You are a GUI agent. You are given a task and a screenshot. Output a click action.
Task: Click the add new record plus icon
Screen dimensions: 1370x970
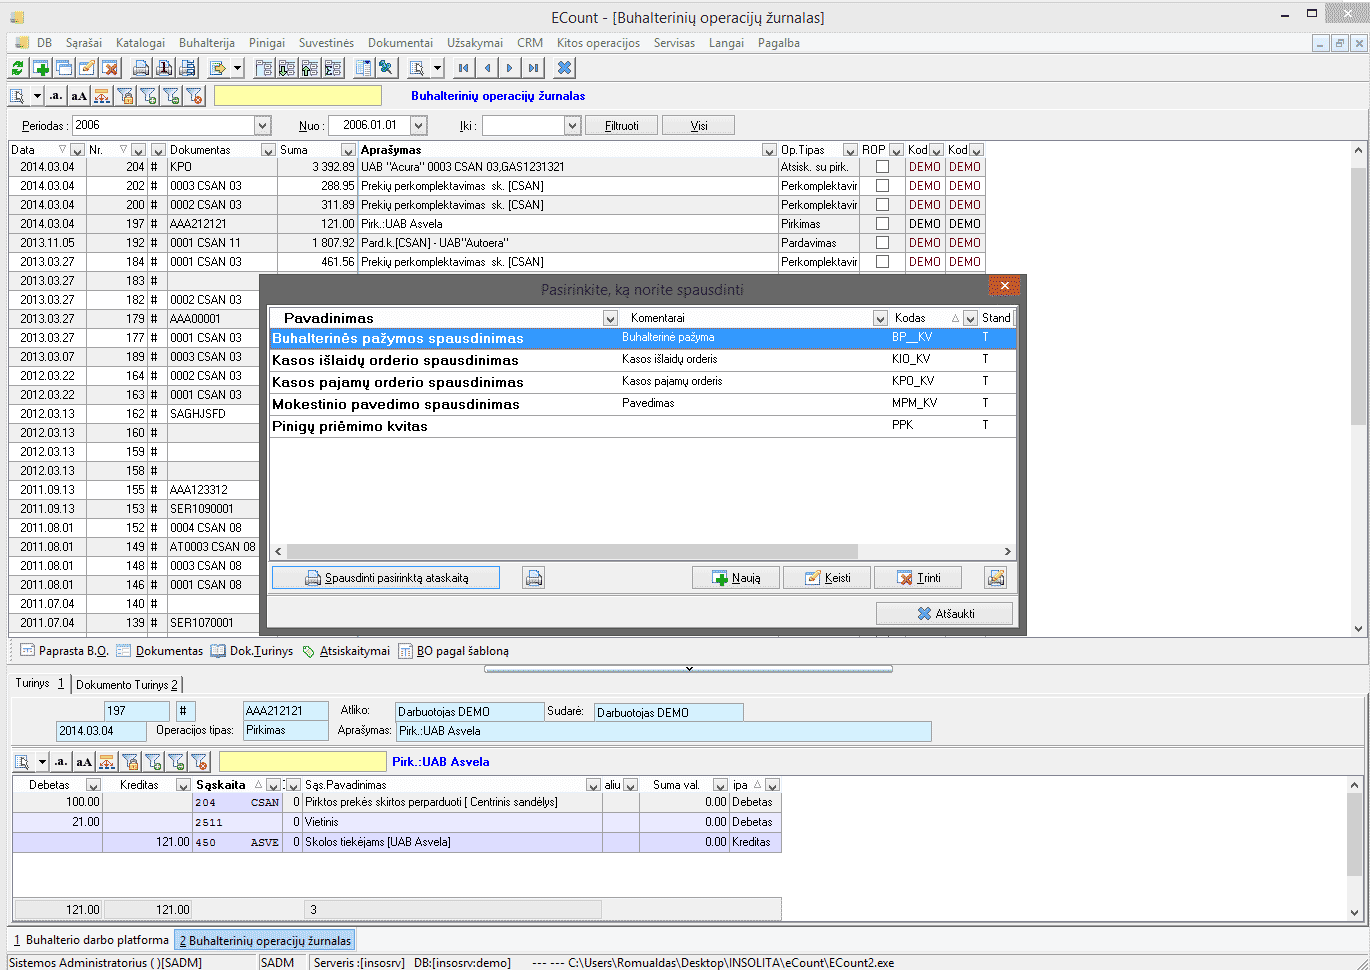click(41, 68)
